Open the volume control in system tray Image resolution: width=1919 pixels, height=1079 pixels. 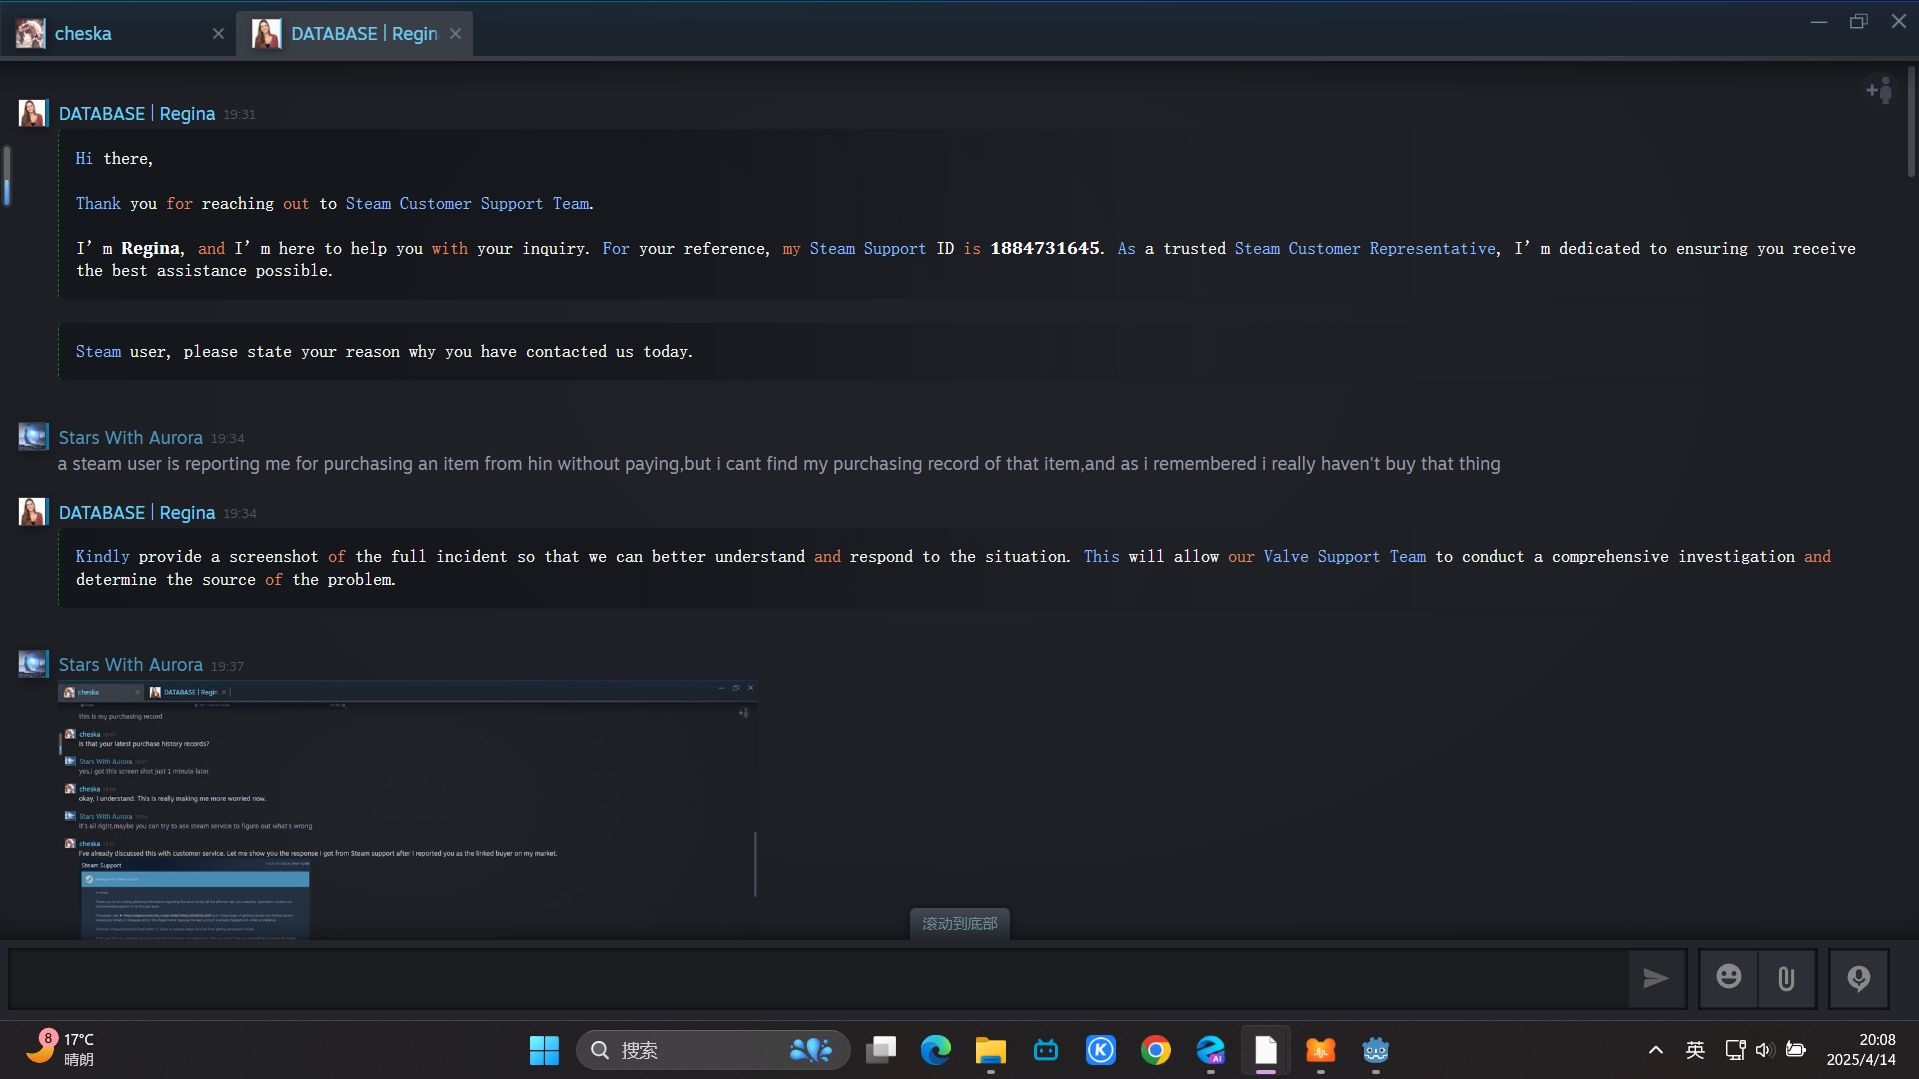(1764, 1050)
